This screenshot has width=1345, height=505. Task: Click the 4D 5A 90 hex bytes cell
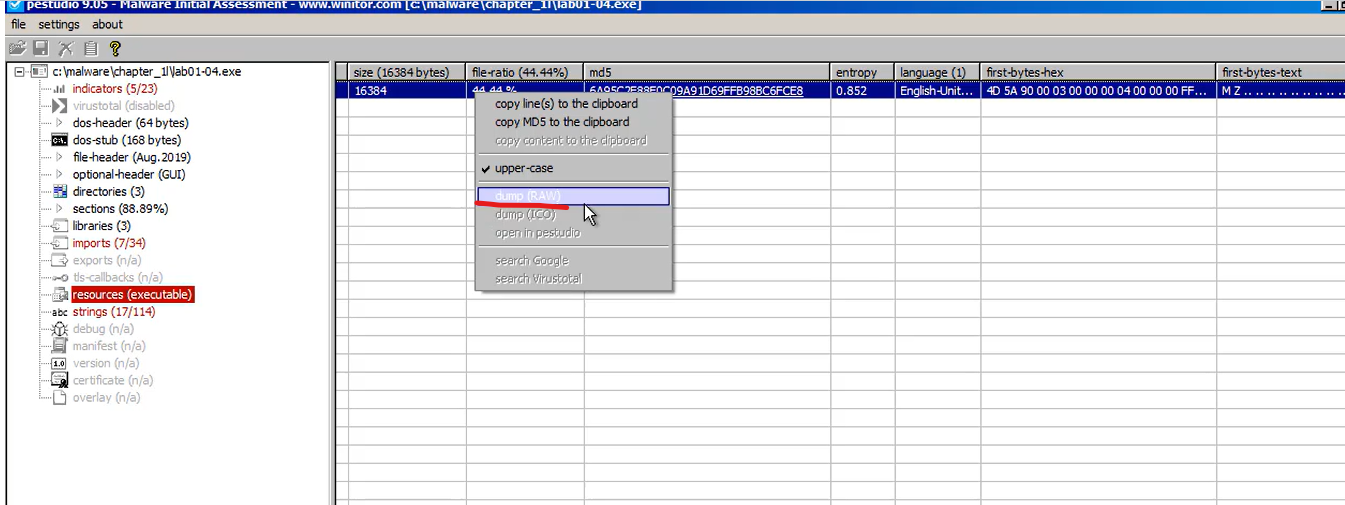point(1096,90)
